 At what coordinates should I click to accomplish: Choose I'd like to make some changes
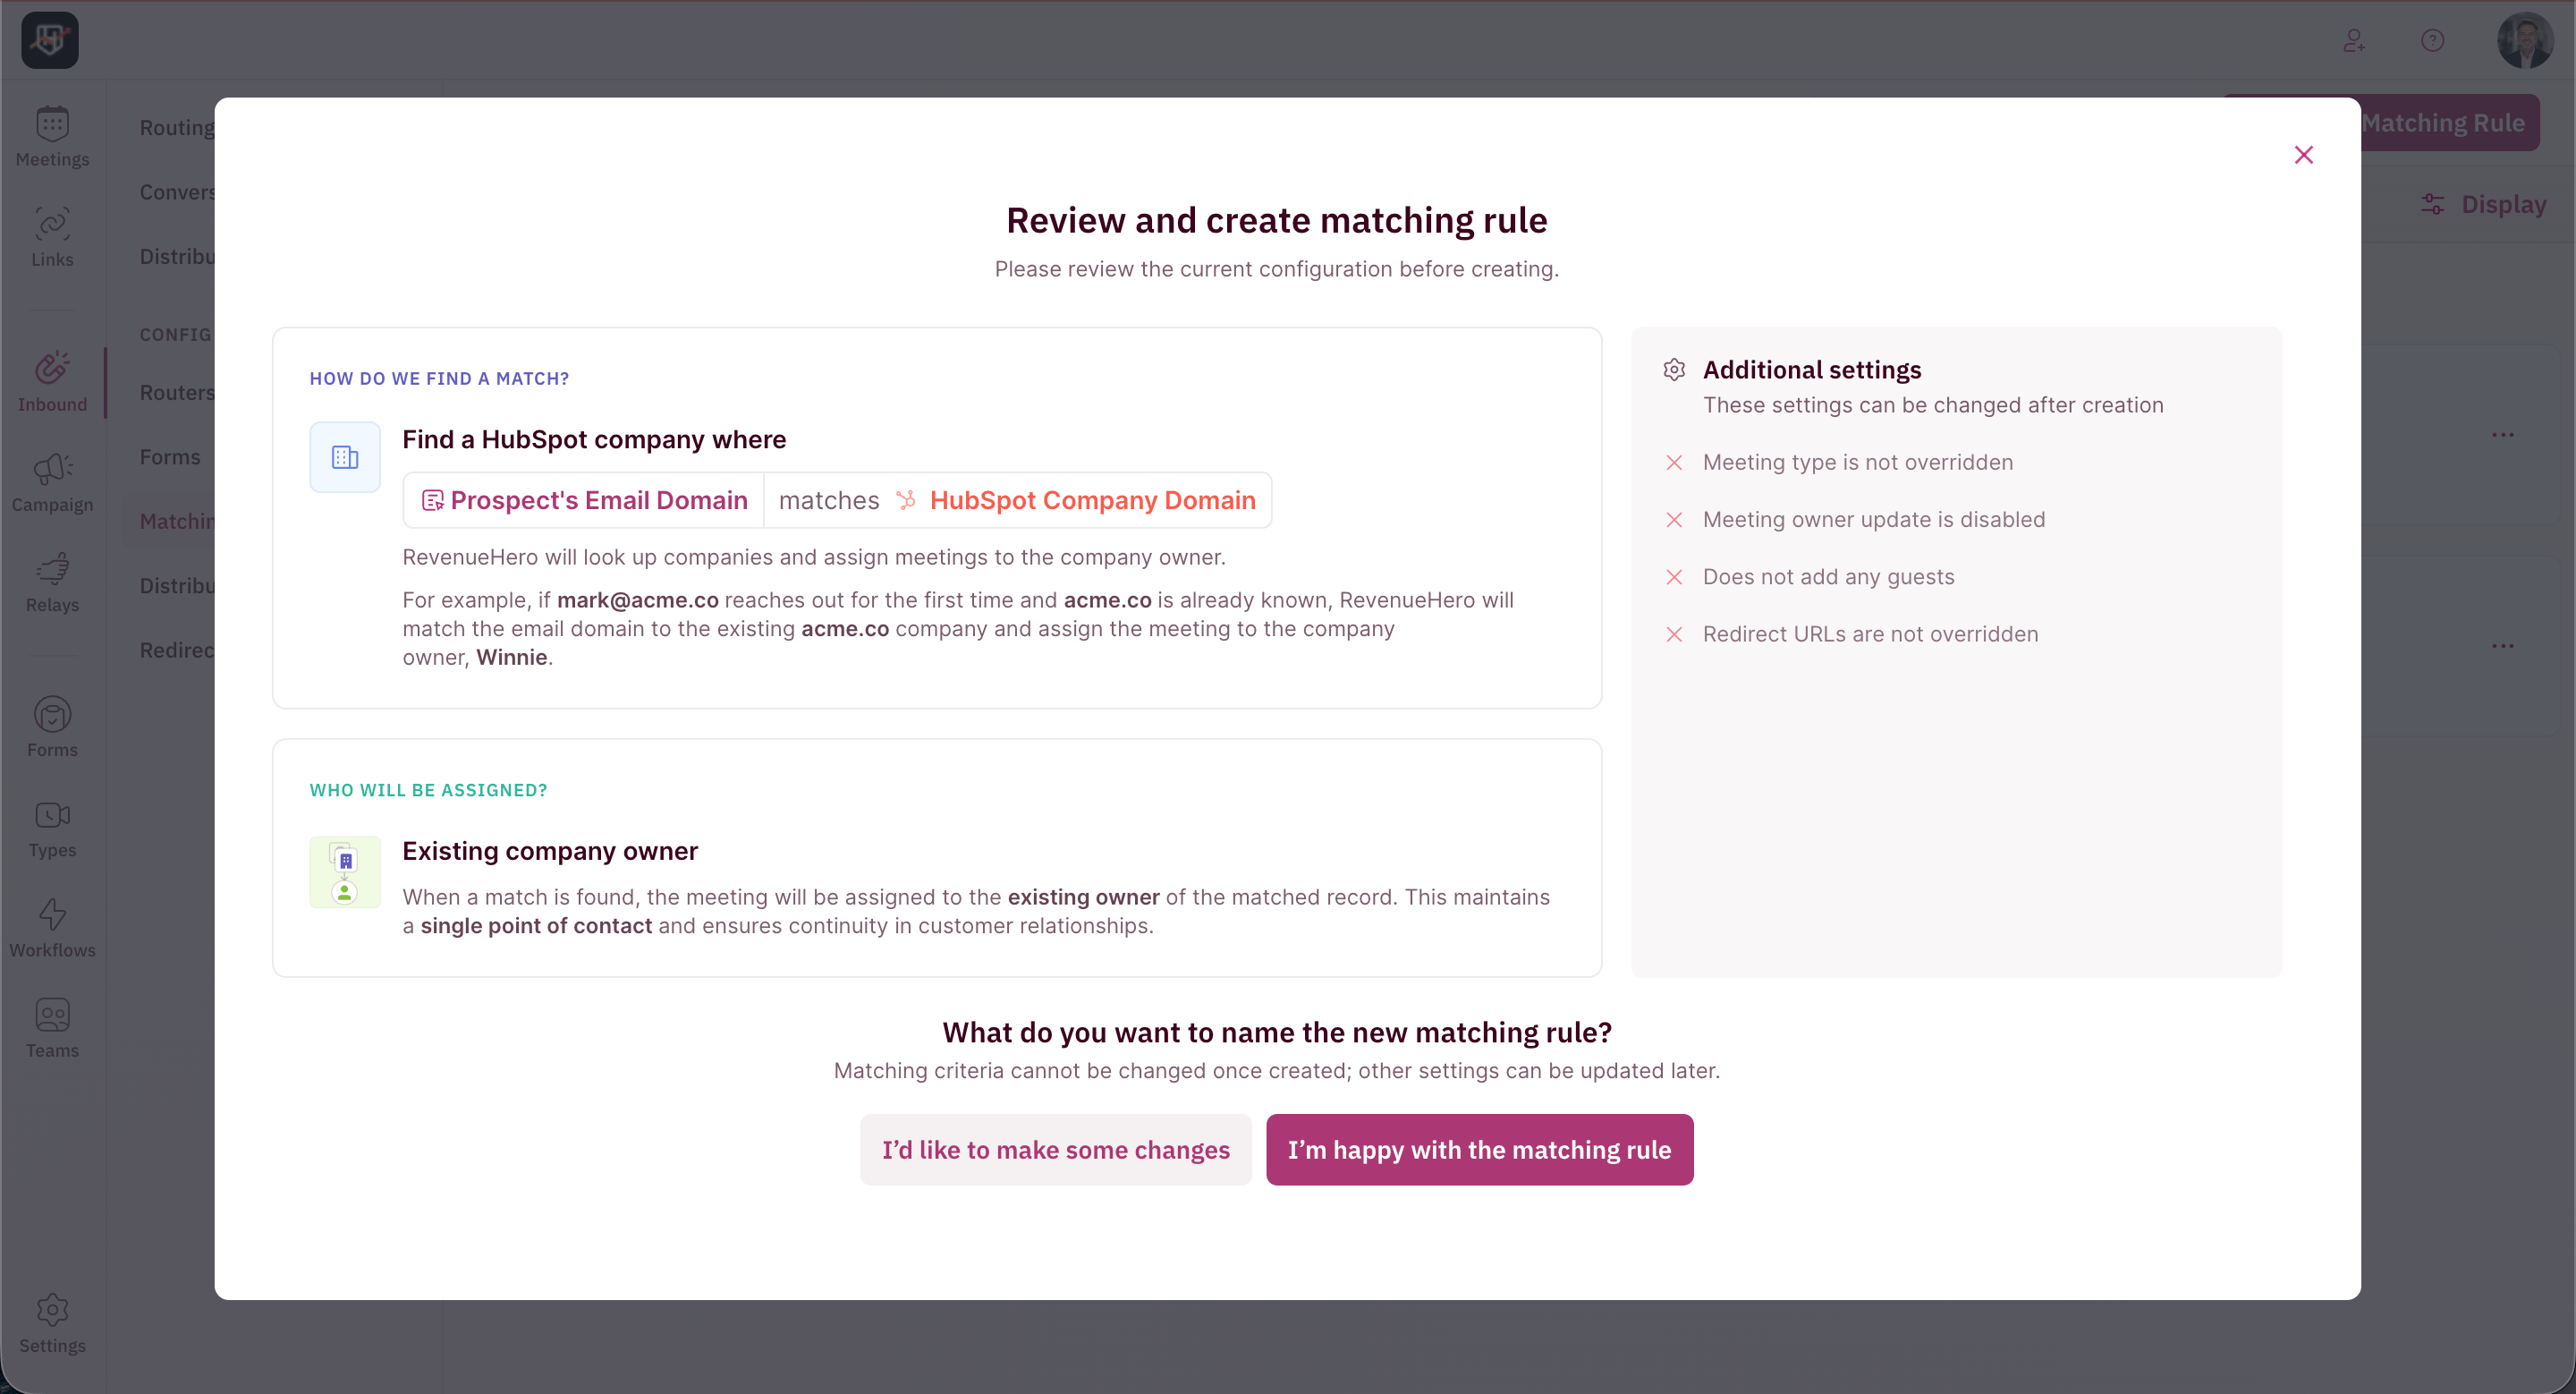tap(1055, 1150)
